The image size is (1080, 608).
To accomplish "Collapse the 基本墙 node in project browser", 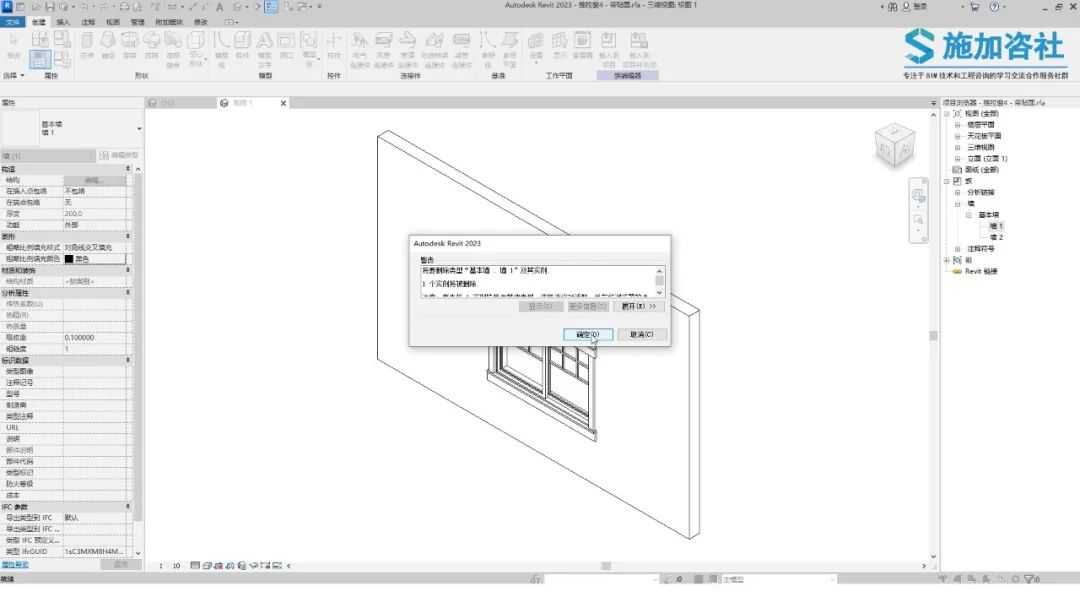I will tap(968, 214).
